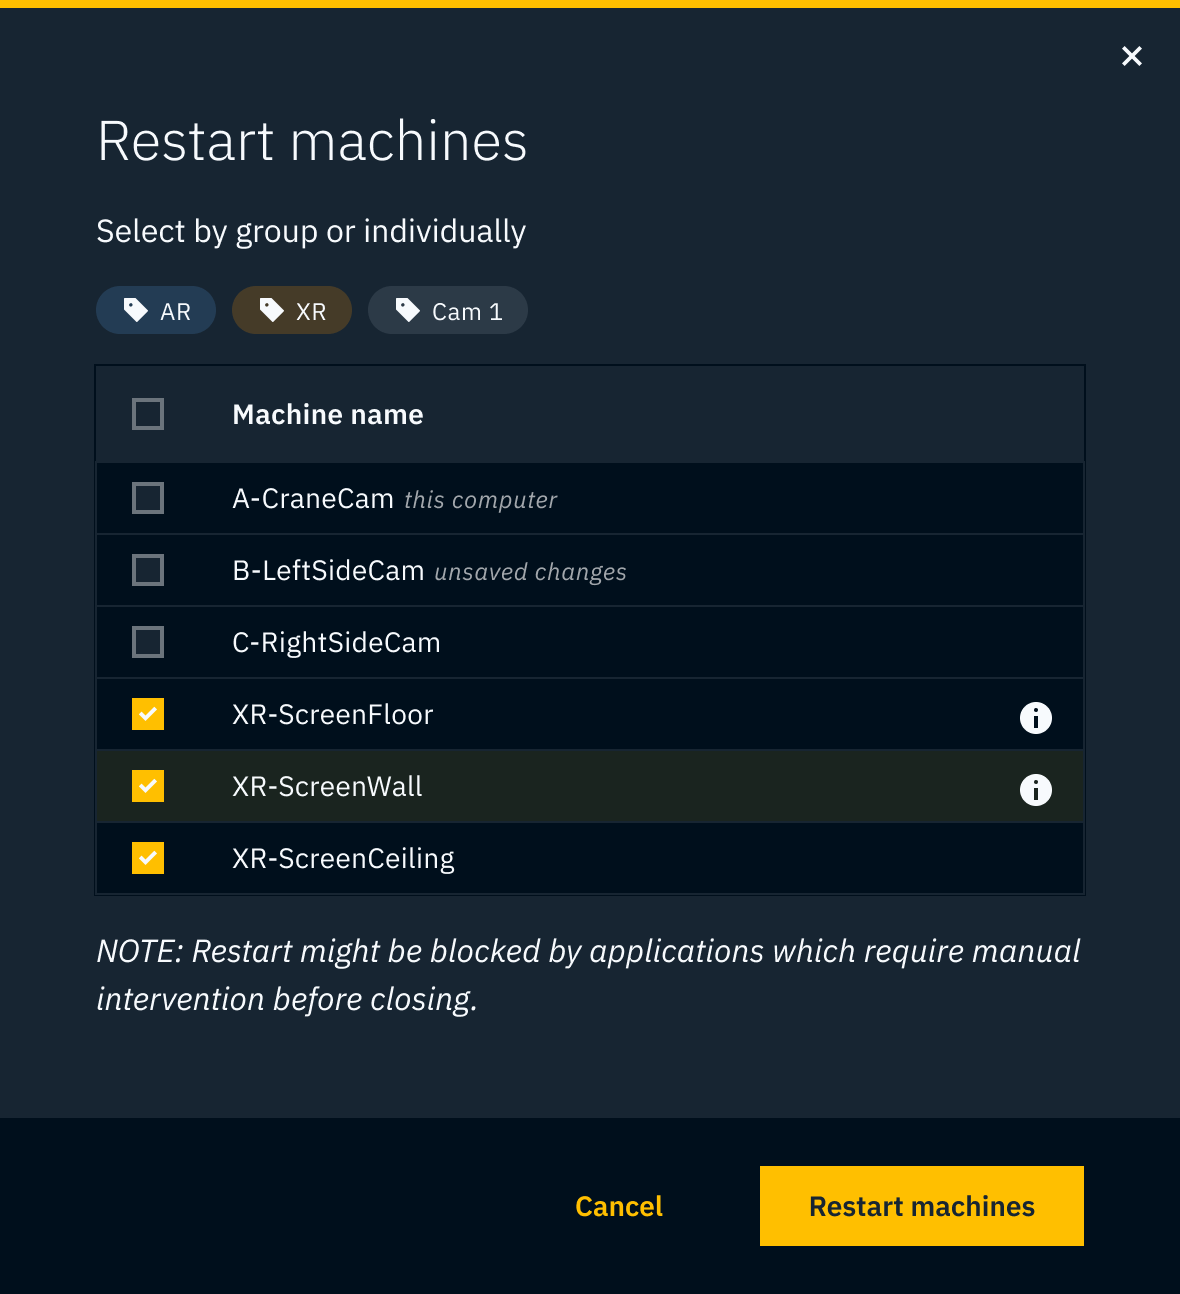Select the AR group tag

156,311
